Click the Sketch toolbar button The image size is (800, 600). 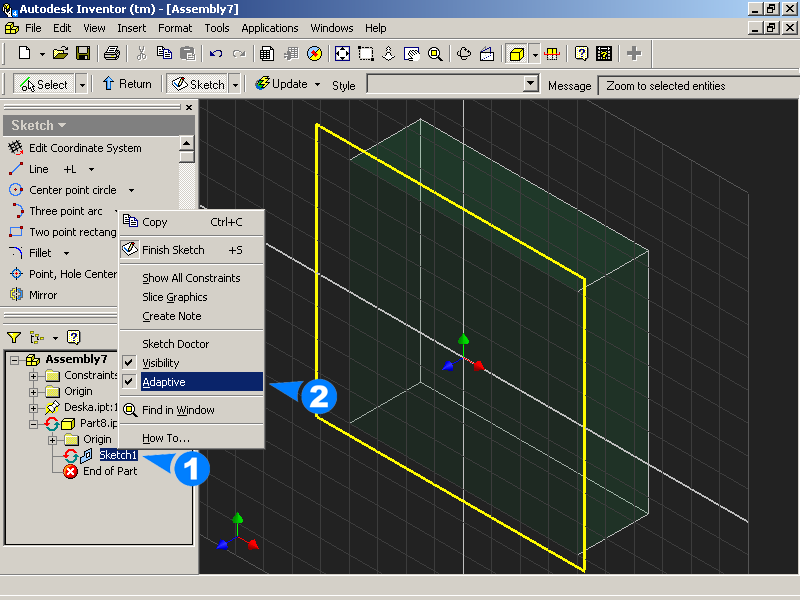198,84
